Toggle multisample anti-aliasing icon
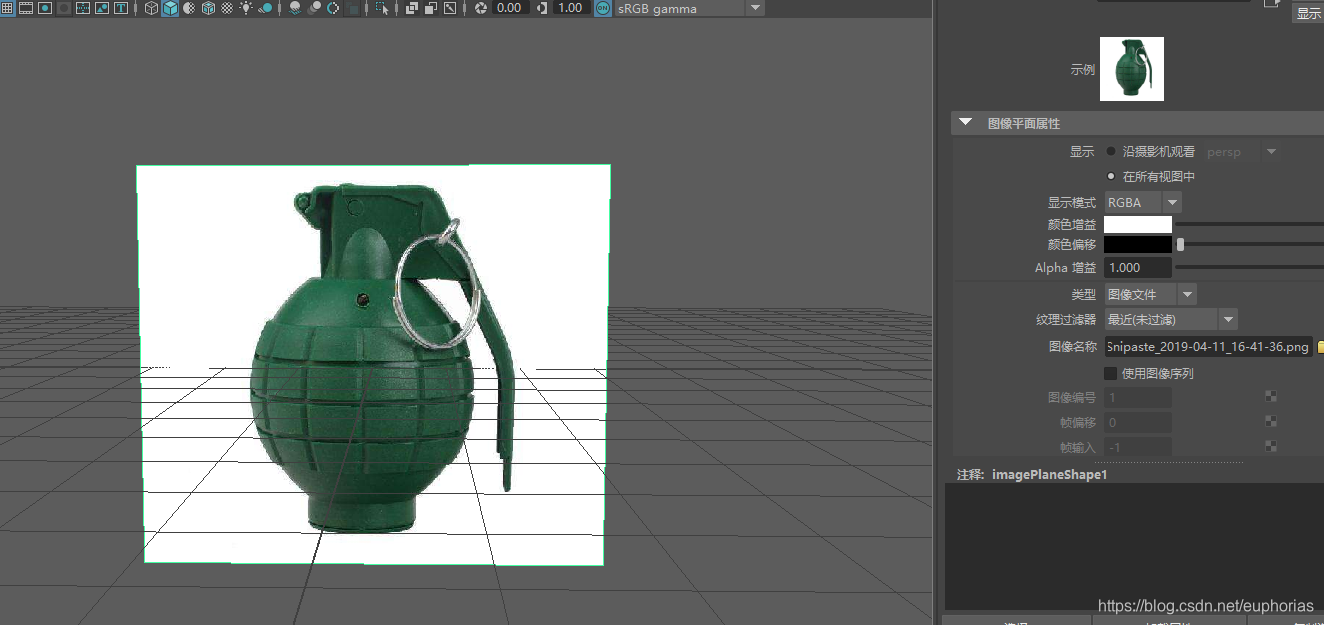1324x625 pixels. pos(333,8)
